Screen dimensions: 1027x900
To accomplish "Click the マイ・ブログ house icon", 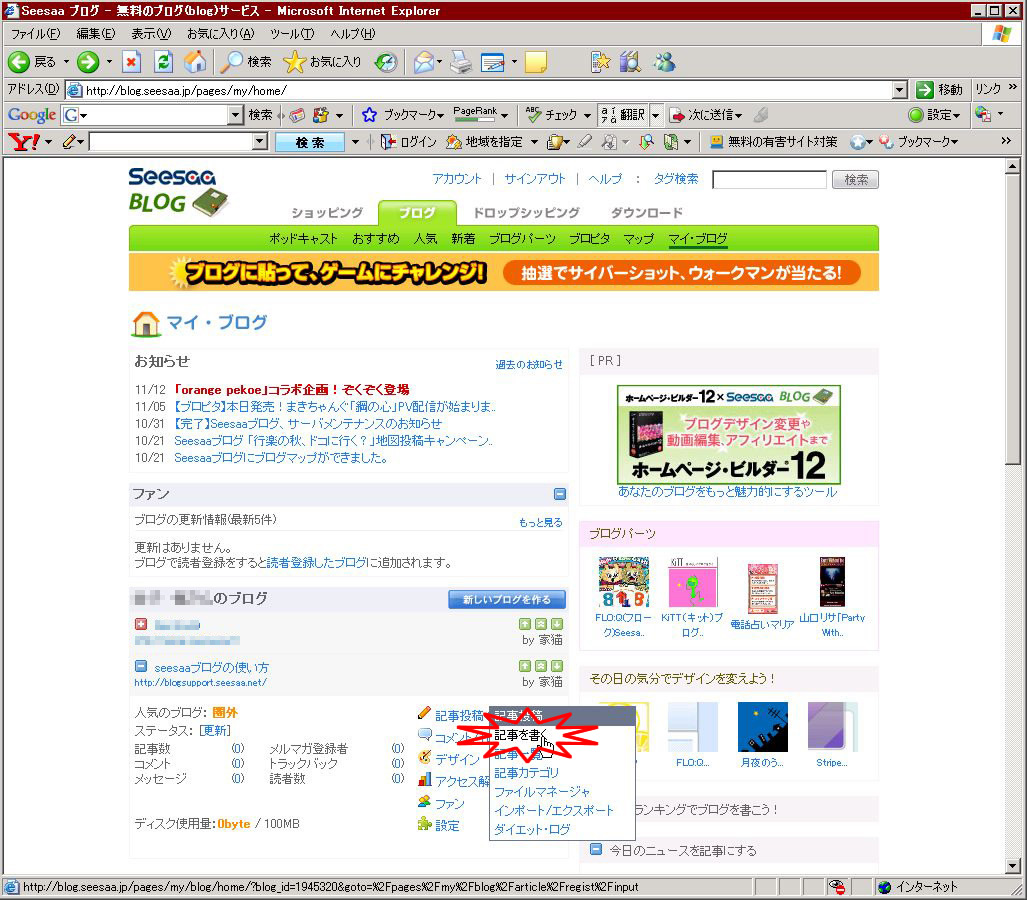I will pos(150,323).
